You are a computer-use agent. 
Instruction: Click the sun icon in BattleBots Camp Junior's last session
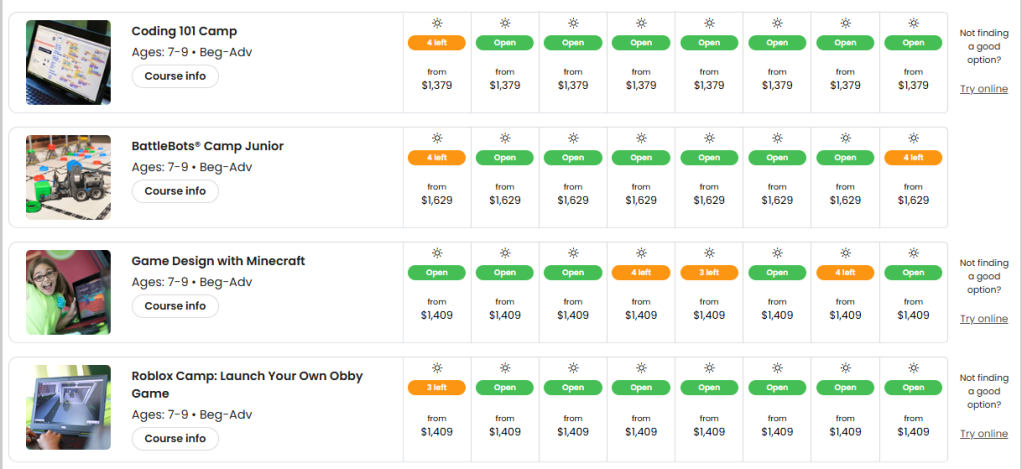[912, 138]
